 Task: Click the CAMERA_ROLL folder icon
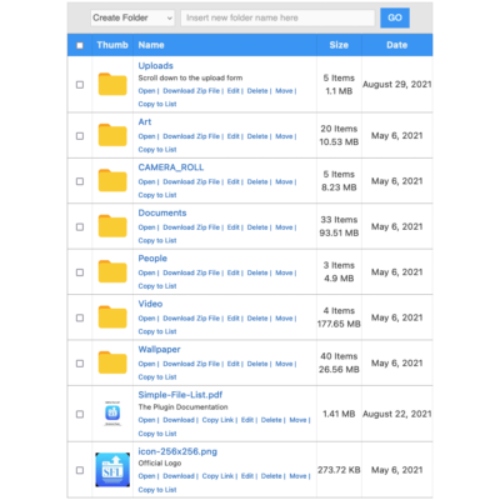(x=112, y=180)
